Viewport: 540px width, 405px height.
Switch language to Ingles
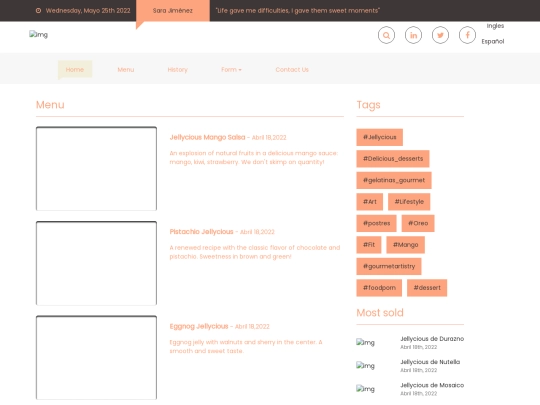click(x=495, y=26)
